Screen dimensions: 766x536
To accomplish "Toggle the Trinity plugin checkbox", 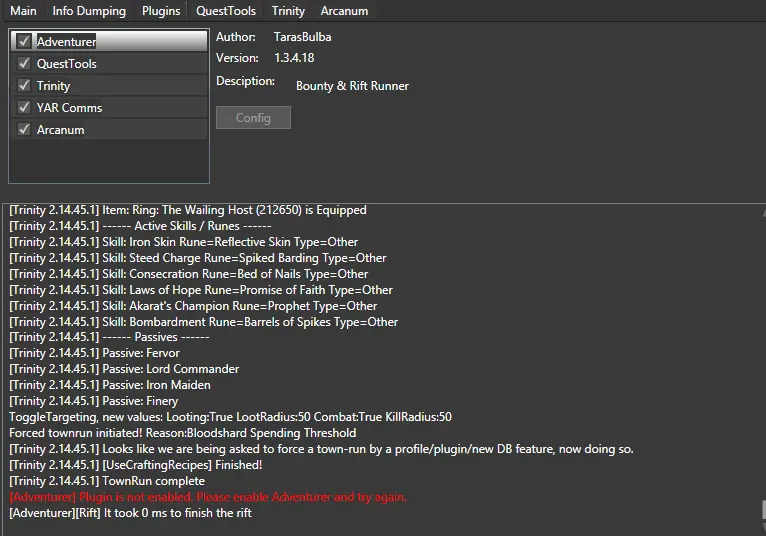I will (24, 85).
